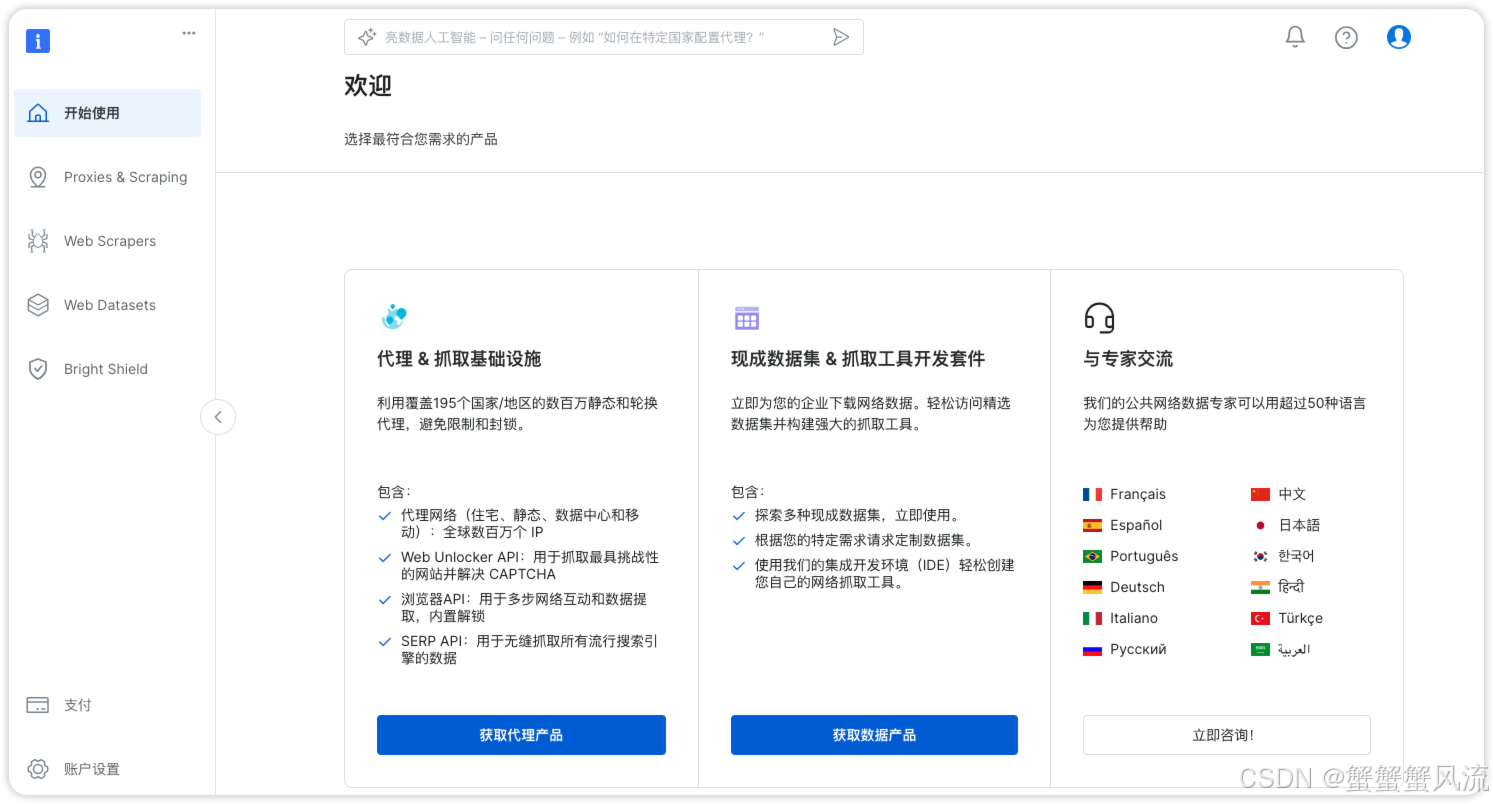This screenshot has height=804, width=1493.
Task: Click the 日本語 language label
Action: click(x=1299, y=525)
